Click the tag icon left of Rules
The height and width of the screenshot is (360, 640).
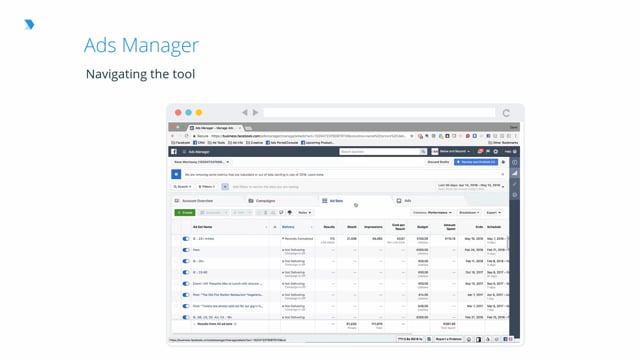[290, 213]
